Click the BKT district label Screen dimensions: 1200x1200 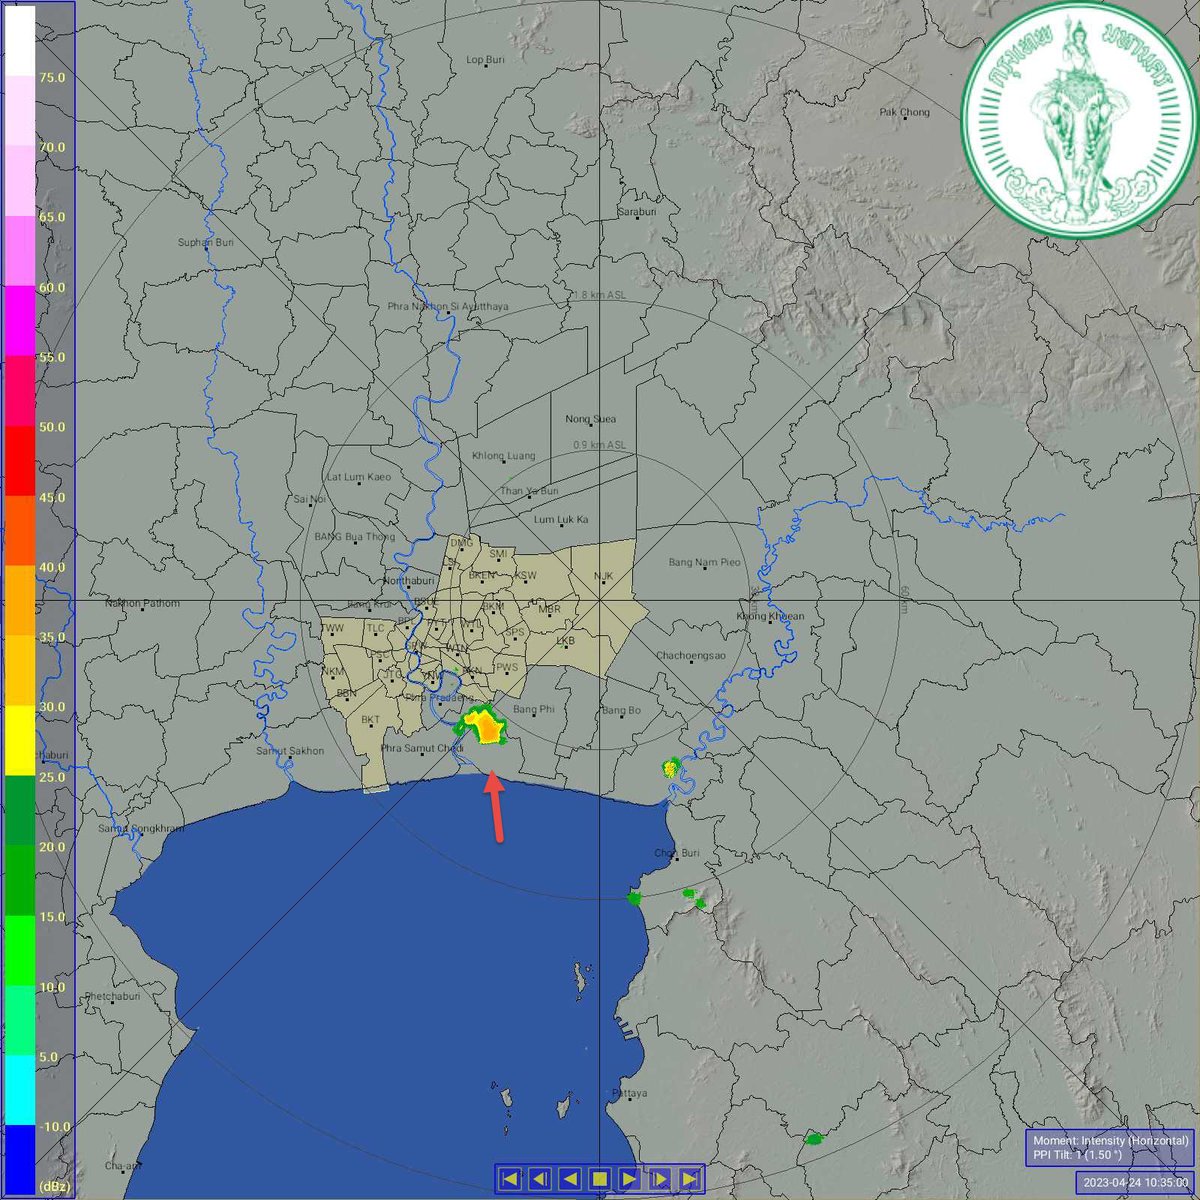(370, 720)
